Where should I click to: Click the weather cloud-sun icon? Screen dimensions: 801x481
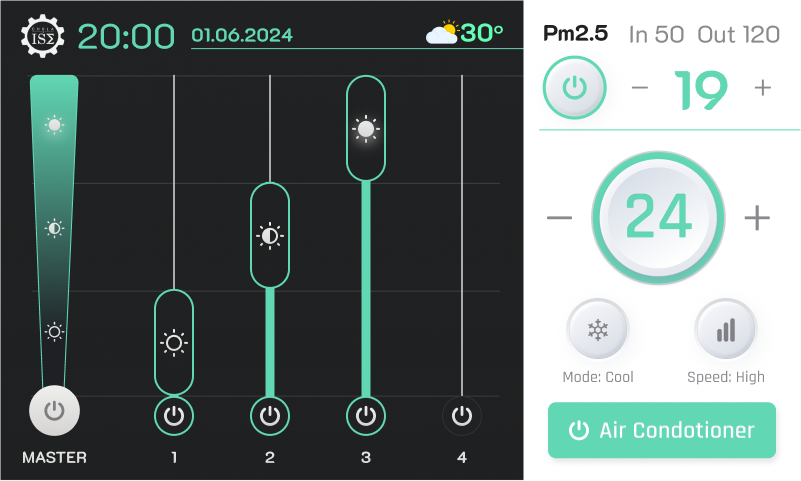[442, 33]
